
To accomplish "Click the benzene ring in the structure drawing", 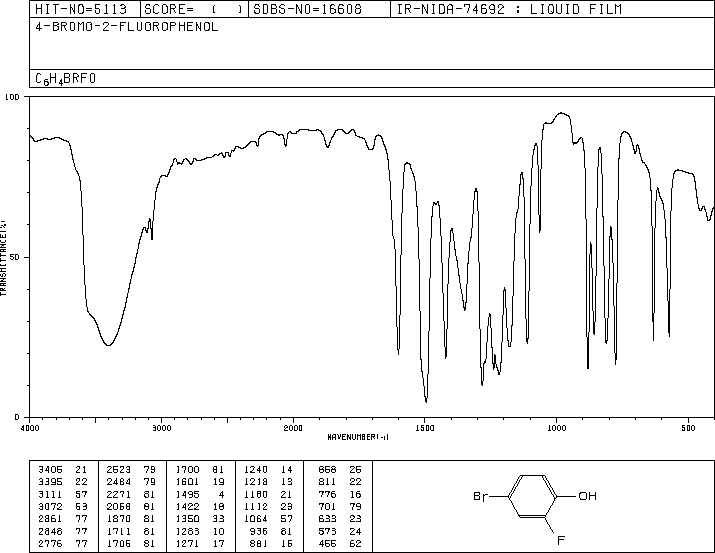I will tap(532, 496).
